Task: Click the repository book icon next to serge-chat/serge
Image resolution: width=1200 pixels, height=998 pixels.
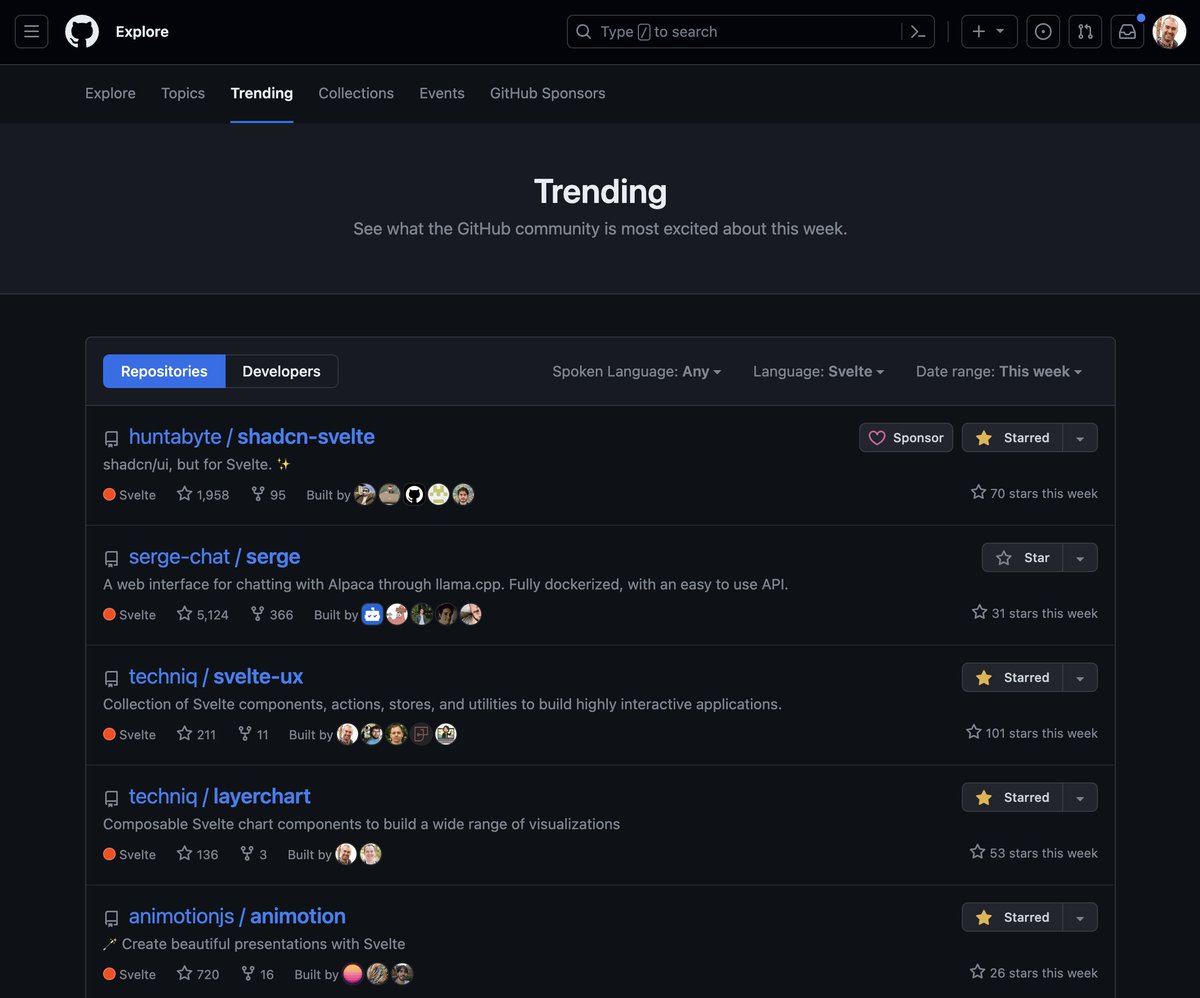Action: (x=111, y=558)
